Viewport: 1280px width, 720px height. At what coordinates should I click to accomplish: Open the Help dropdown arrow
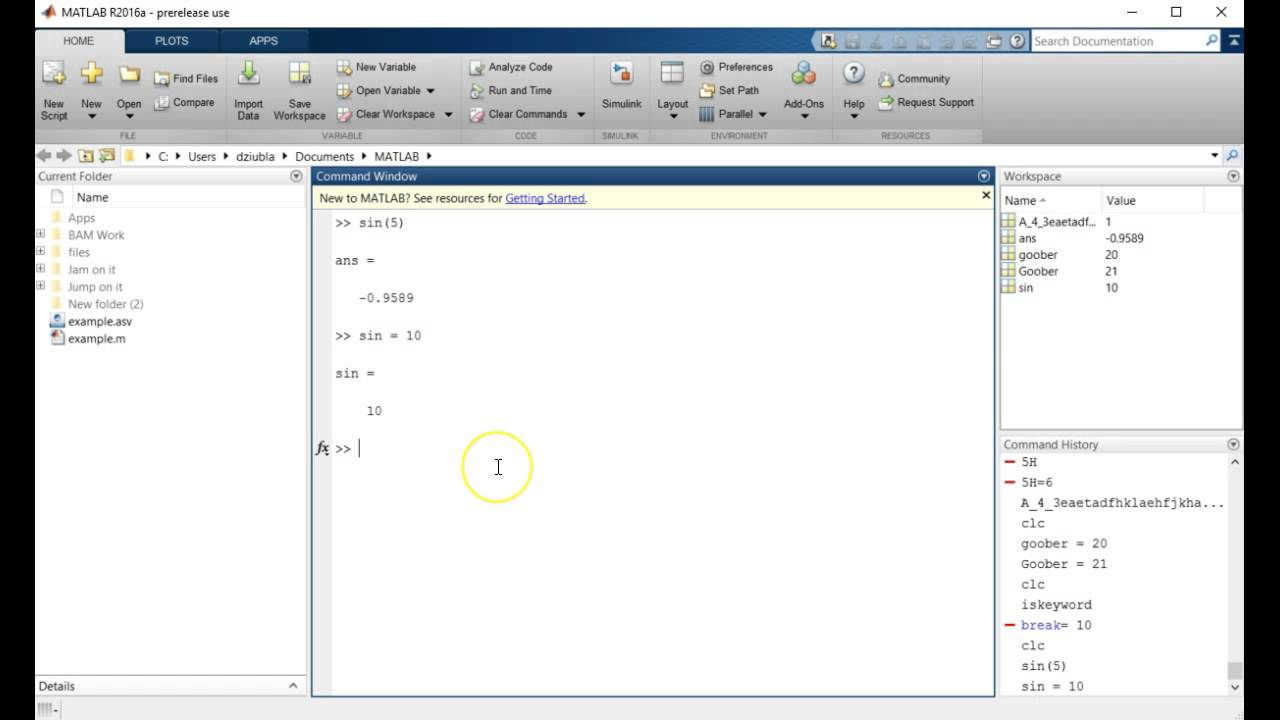(854, 116)
